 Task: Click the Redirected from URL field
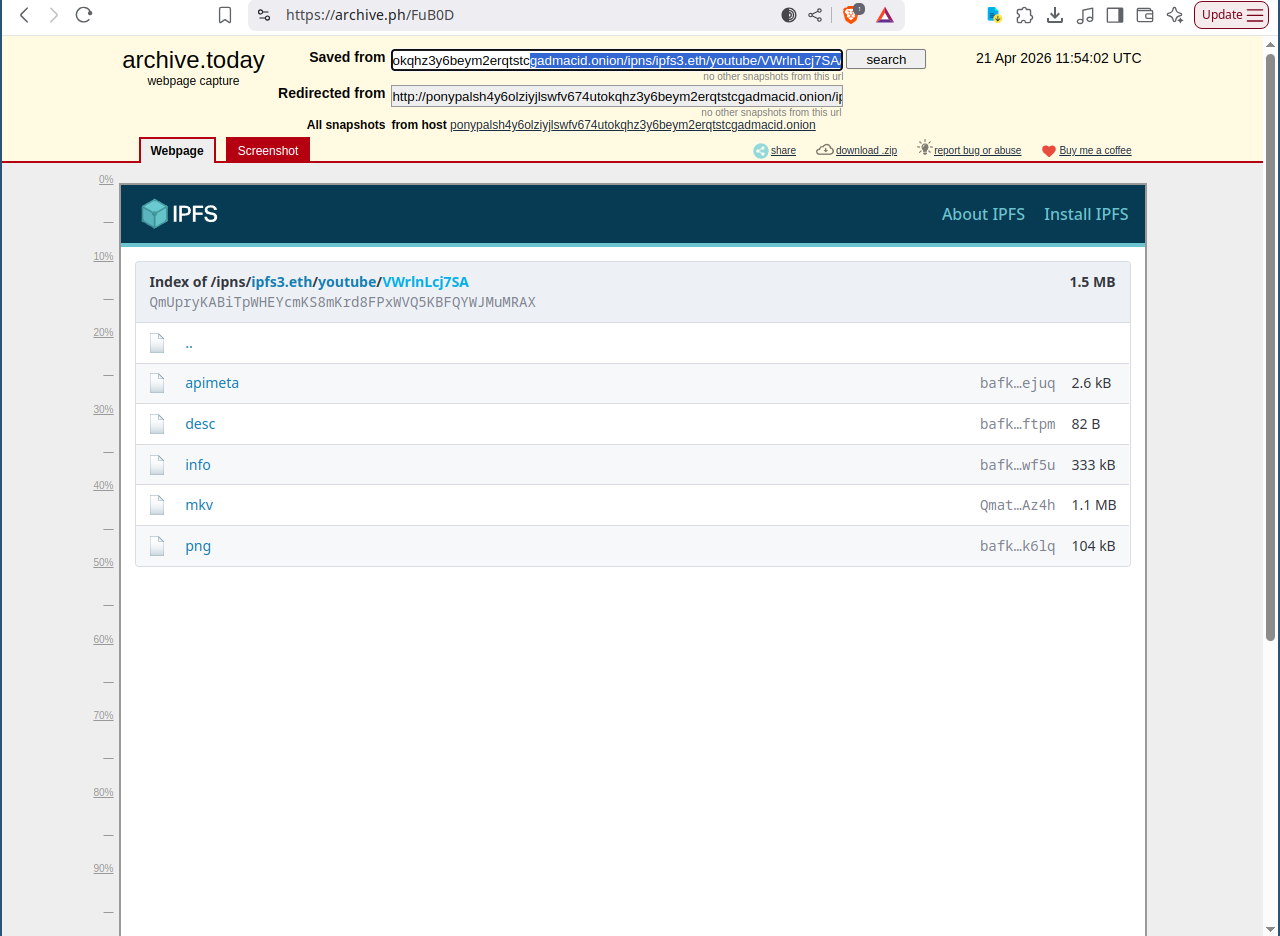coord(617,96)
